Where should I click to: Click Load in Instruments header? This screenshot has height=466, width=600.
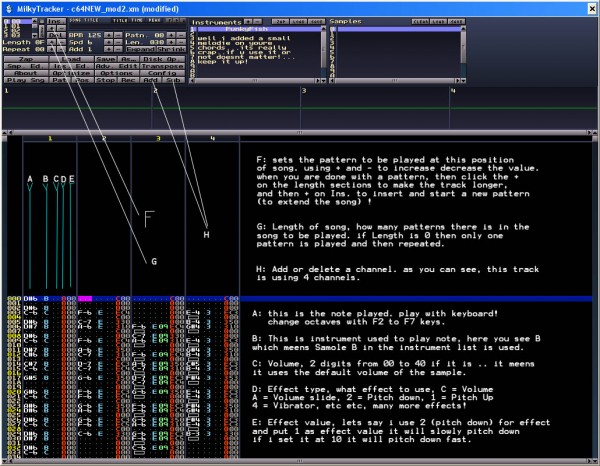[298, 21]
